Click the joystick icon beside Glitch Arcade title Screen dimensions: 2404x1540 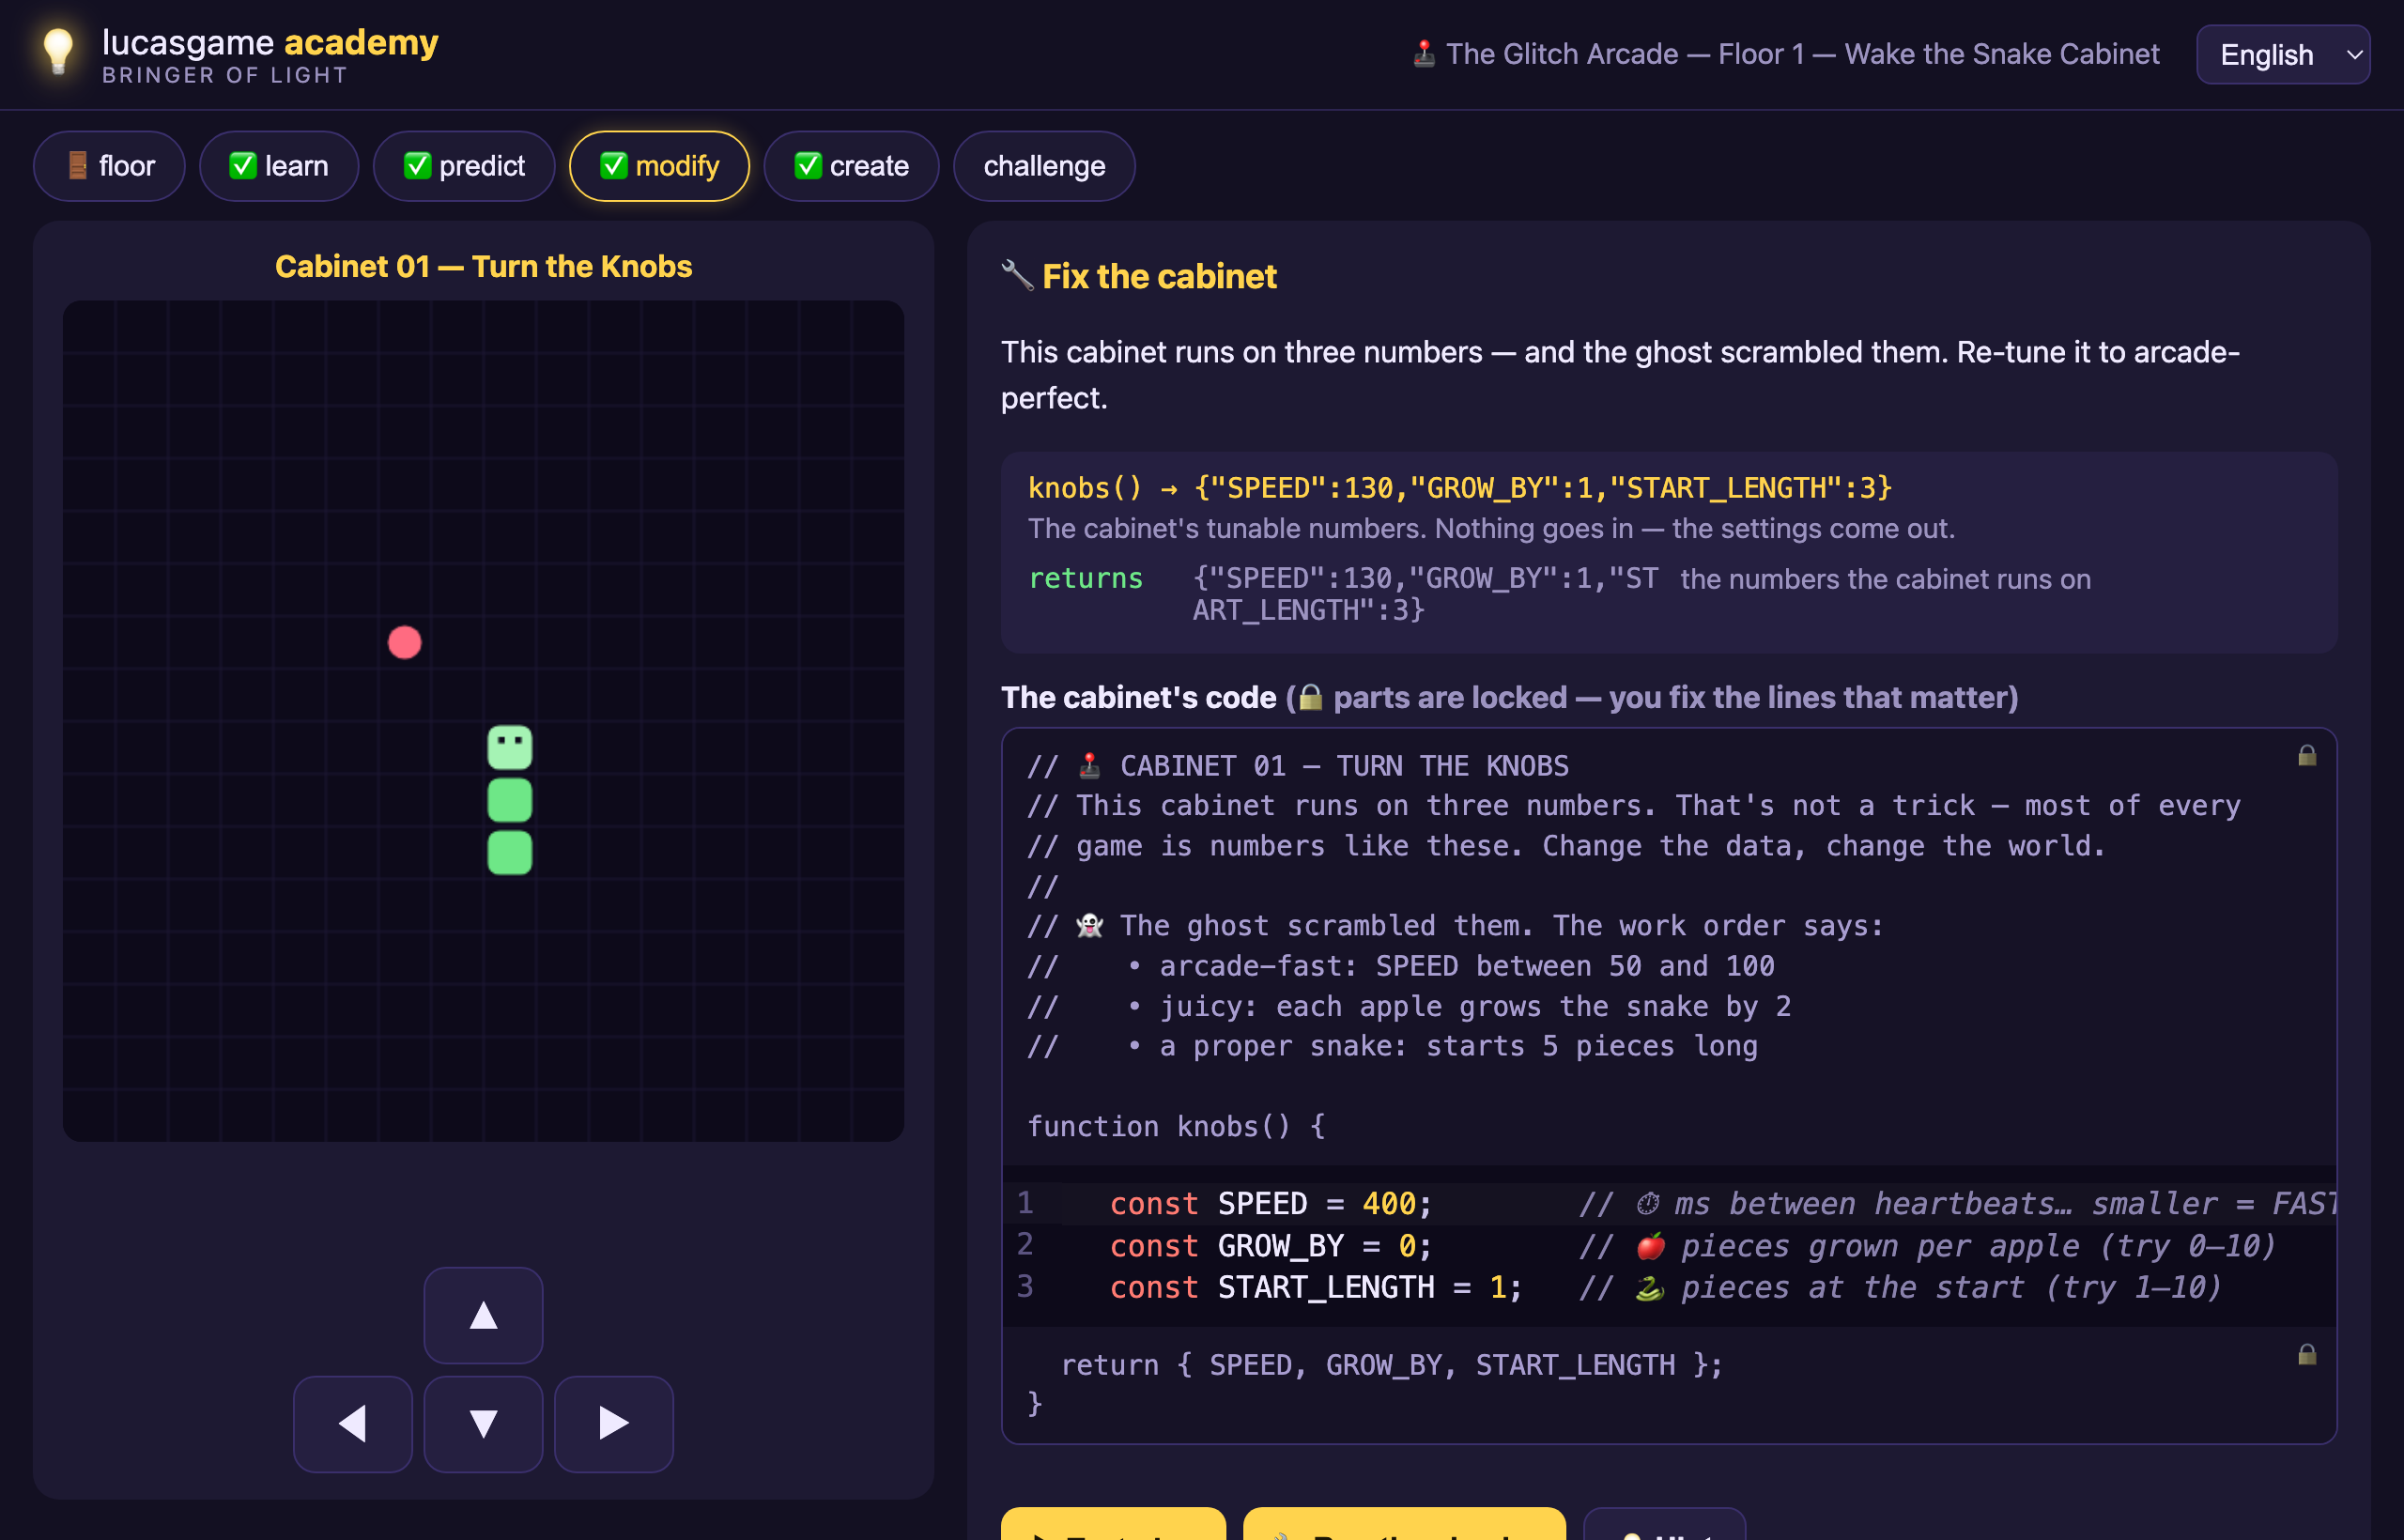click(x=1424, y=53)
